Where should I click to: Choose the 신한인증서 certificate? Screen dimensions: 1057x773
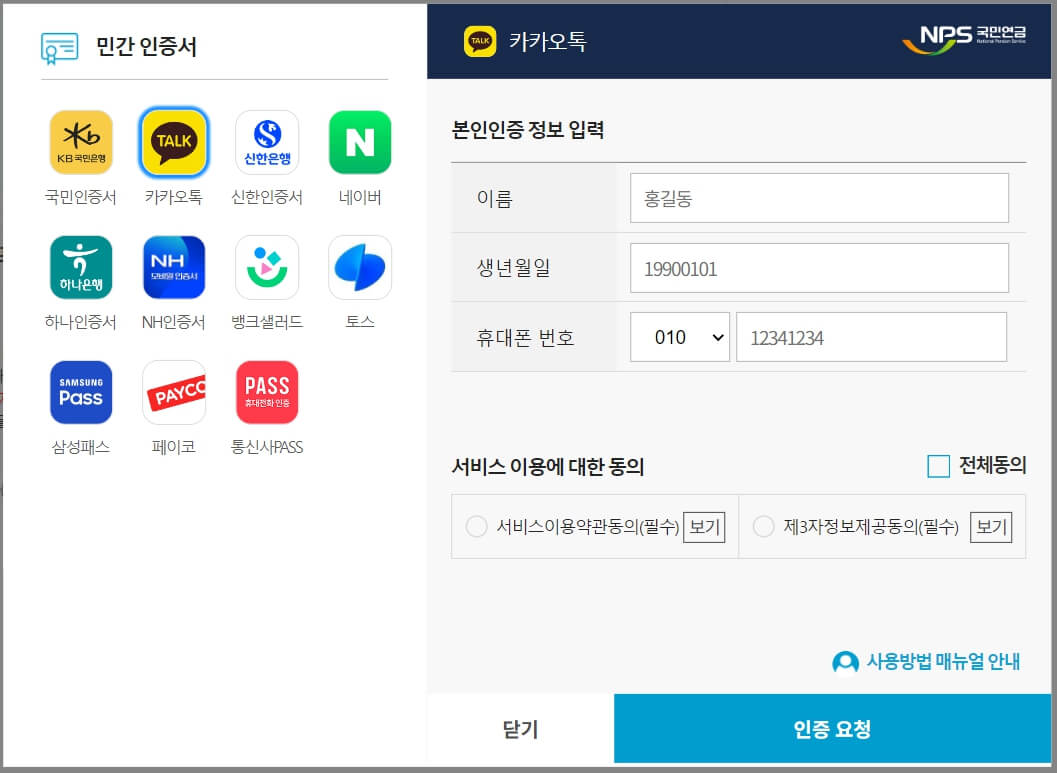point(267,142)
